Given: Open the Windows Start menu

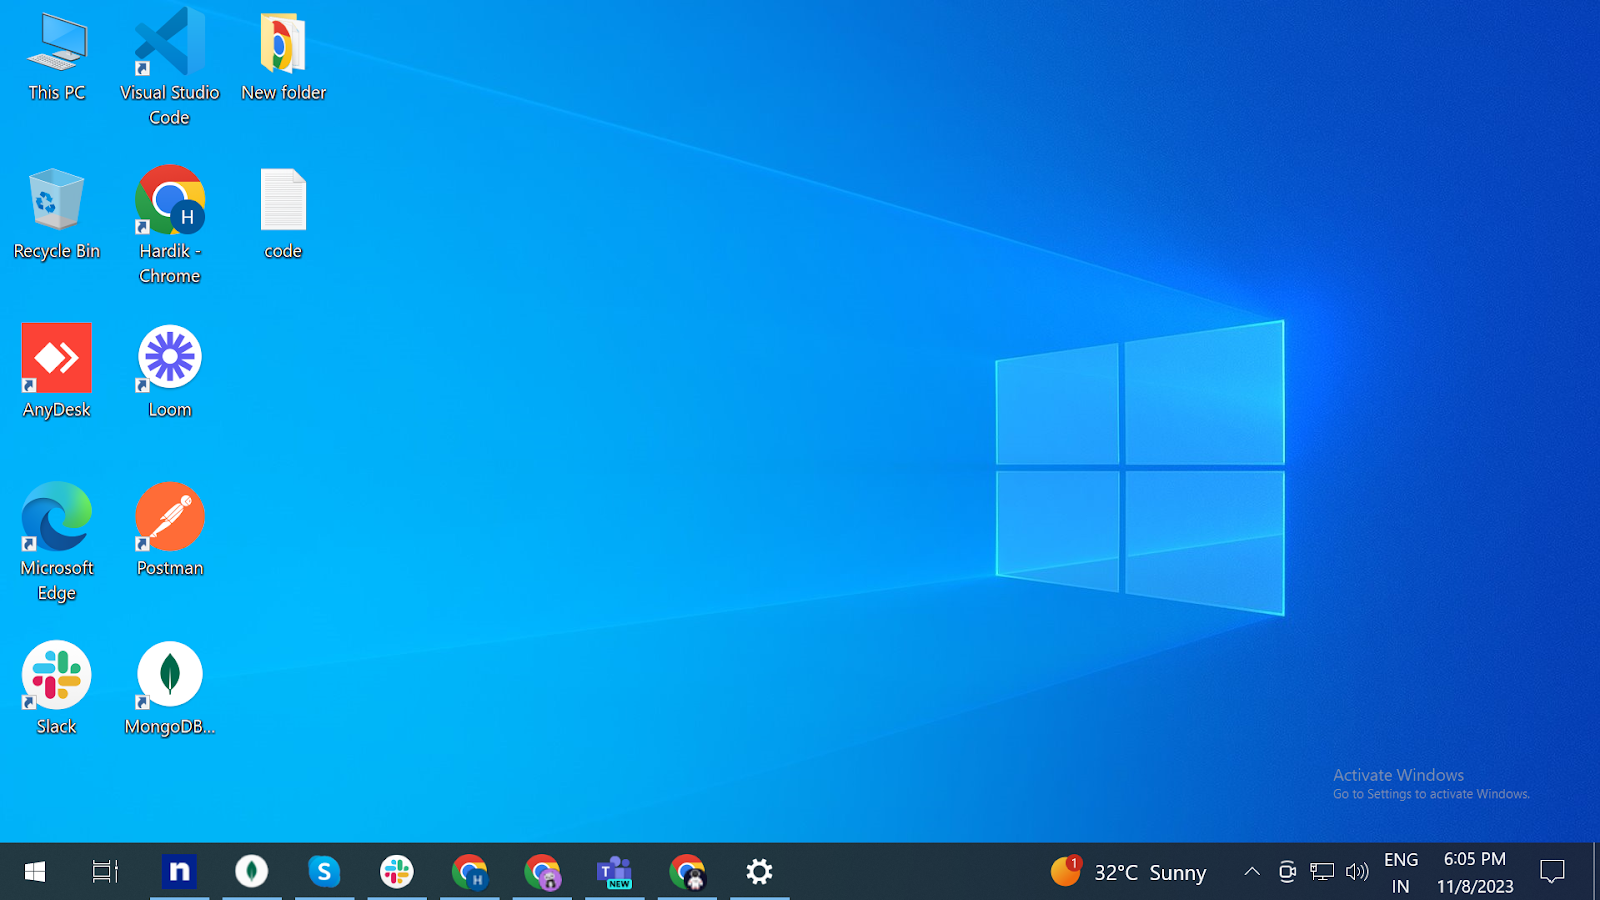Looking at the screenshot, I should [35, 872].
